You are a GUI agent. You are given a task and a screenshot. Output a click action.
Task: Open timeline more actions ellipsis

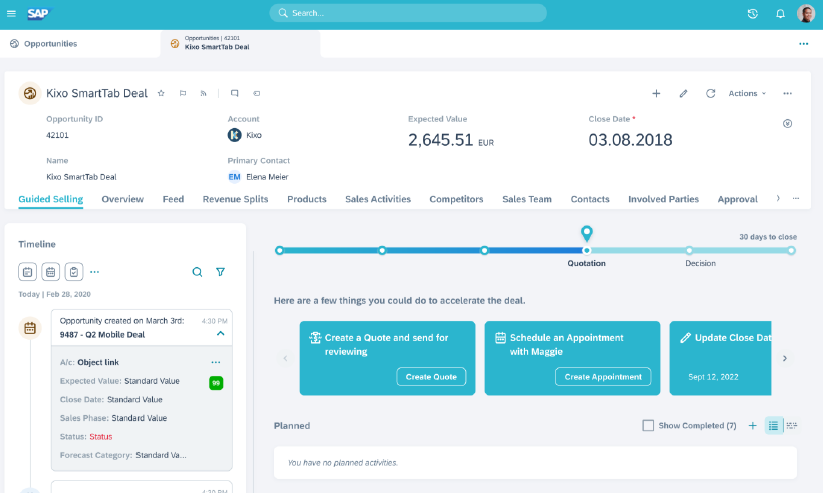(94, 272)
